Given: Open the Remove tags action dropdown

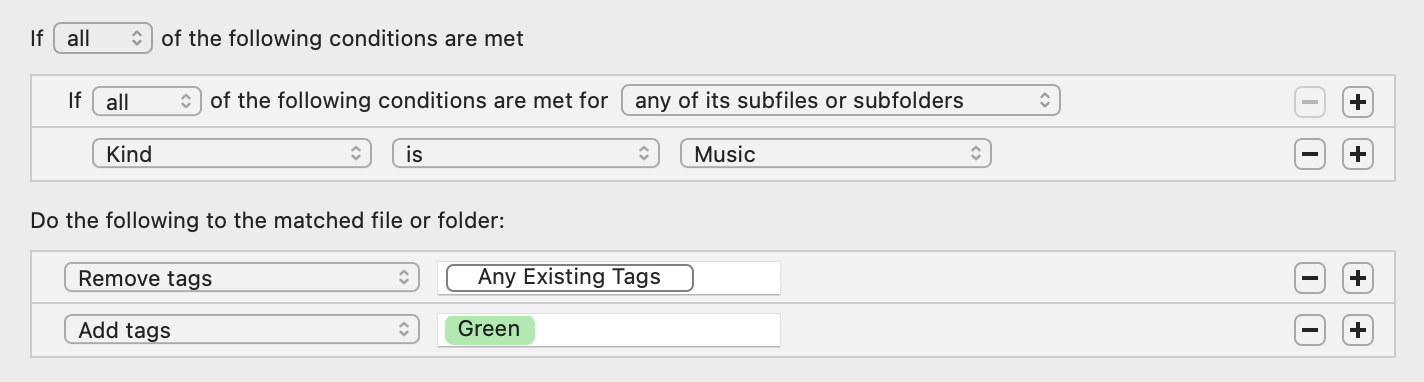Looking at the screenshot, I should click(x=242, y=278).
